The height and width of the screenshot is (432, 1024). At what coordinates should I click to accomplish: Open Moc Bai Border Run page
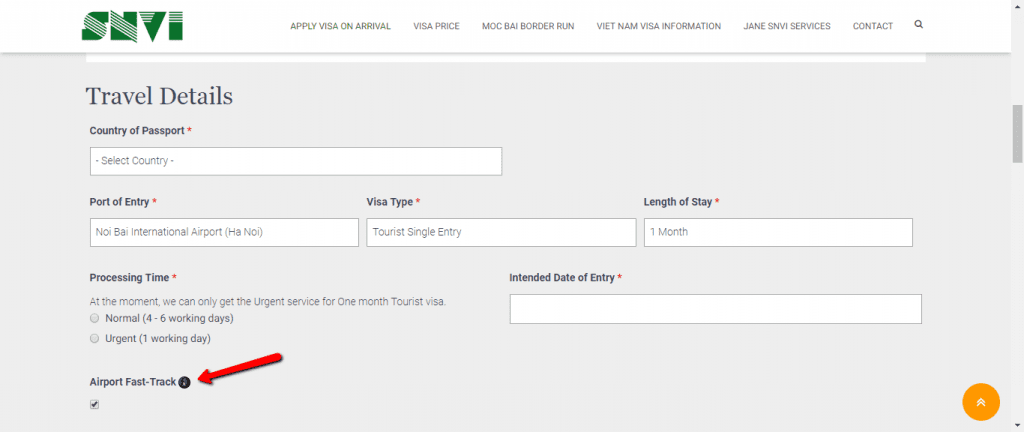pyautogui.click(x=528, y=26)
